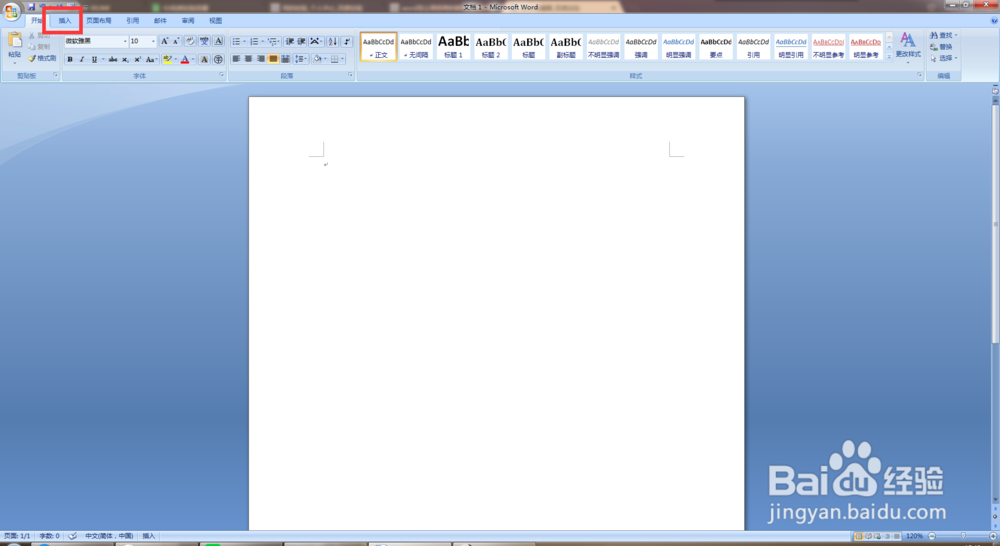The height and width of the screenshot is (546, 1000).
Task: Align text right
Action: tap(261, 59)
